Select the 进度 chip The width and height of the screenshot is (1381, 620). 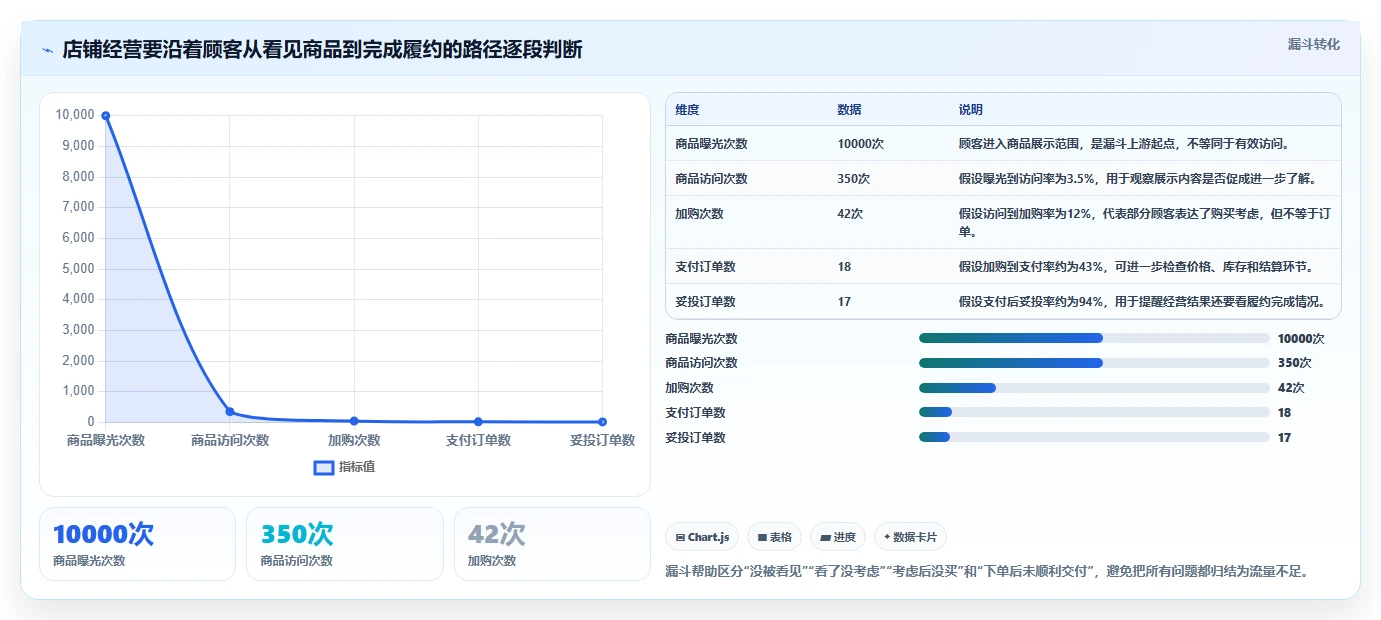pyautogui.click(x=838, y=537)
